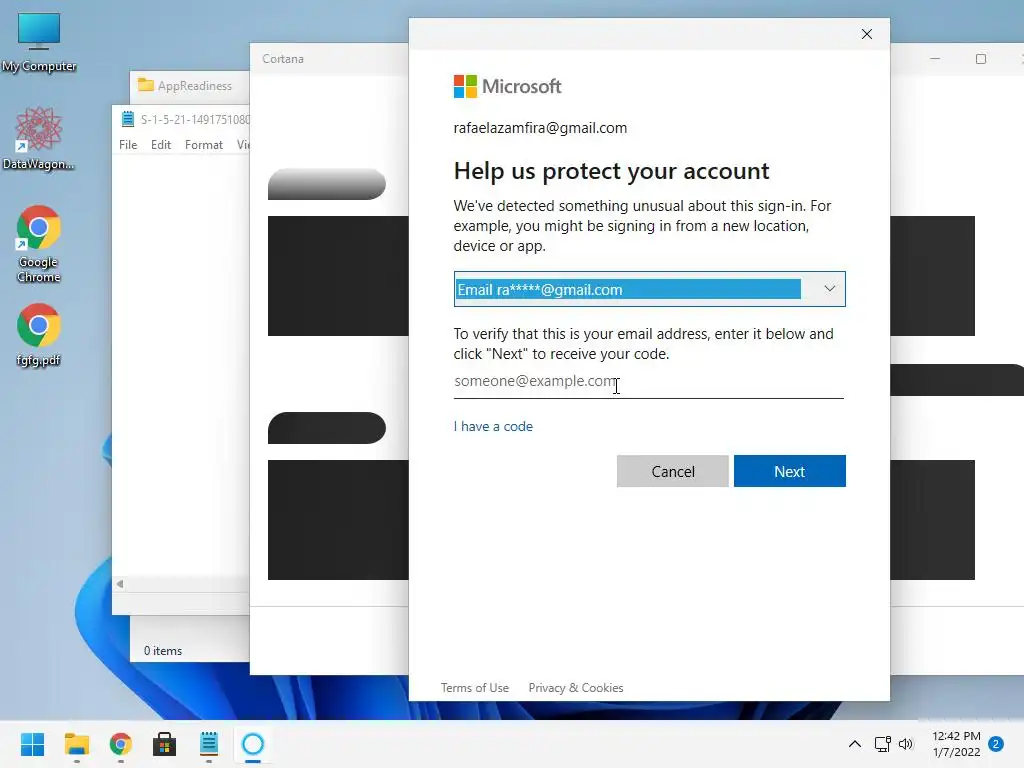This screenshot has width=1024, height=768.
Task: Click the '0 items' status in File Explorer
Action: (163, 651)
